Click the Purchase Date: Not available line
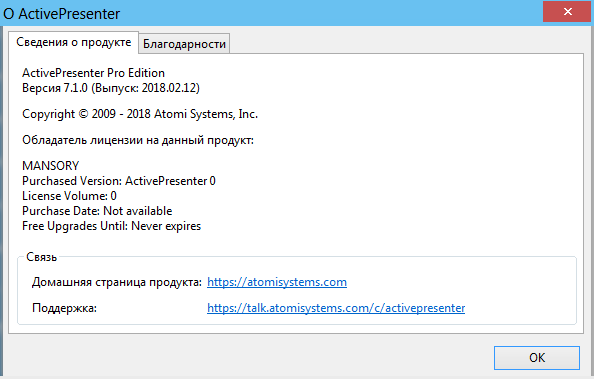 pos(97,211)
